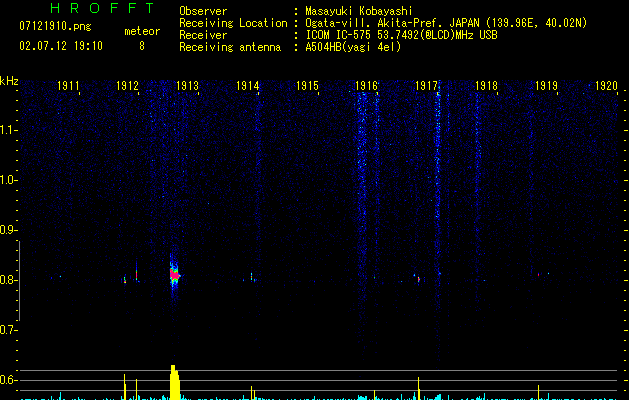The width and height of the screenshot is (629, 400).
Task: Click the 0.9 kHz axis label
Action: [8, 230]
